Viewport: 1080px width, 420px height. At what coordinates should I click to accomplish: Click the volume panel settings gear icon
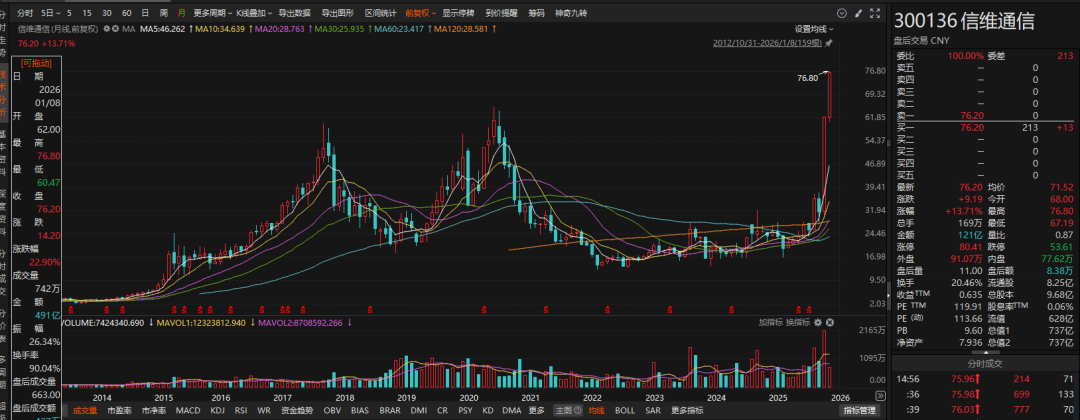pos(818,323)
